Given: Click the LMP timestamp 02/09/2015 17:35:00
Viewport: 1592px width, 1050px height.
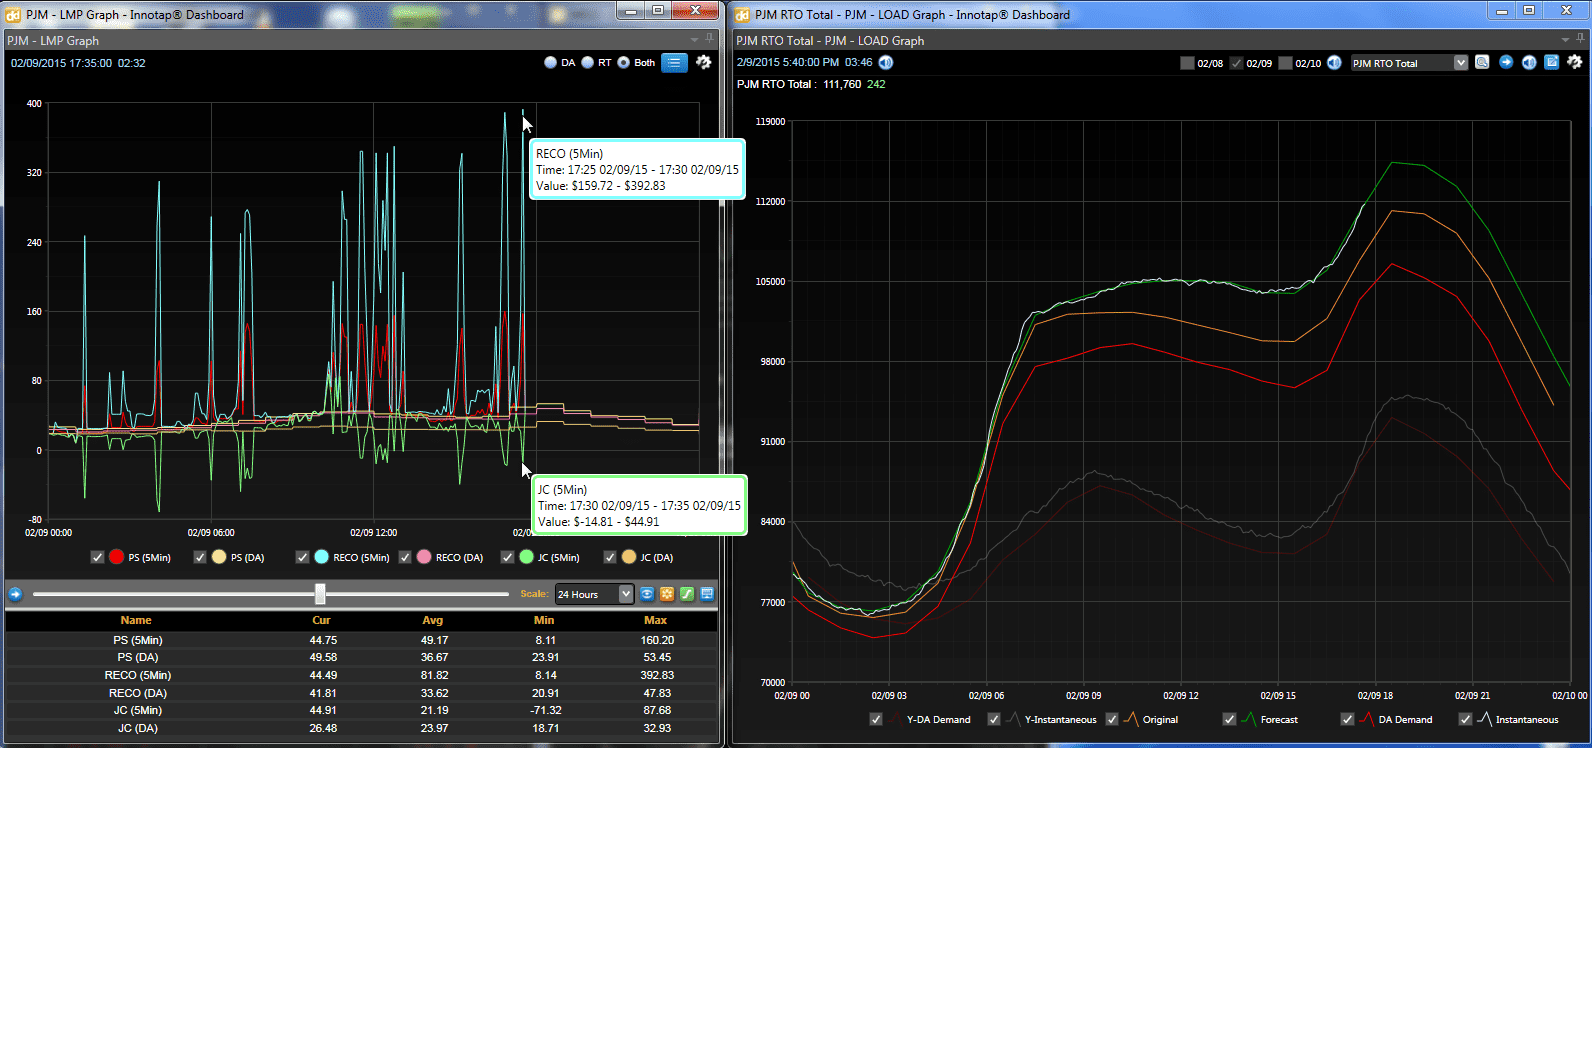Looking at the screenshot, I should pyautogui.click(x=61, y=63).
